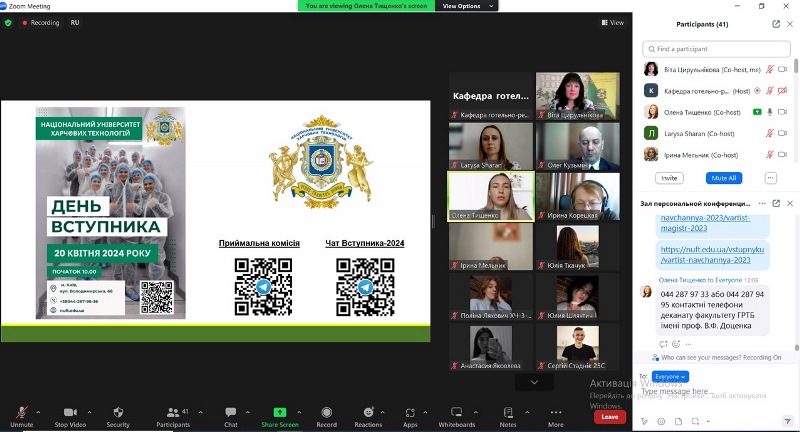Click the Participants icon in toolbar
800x432 pixels.
173,412
